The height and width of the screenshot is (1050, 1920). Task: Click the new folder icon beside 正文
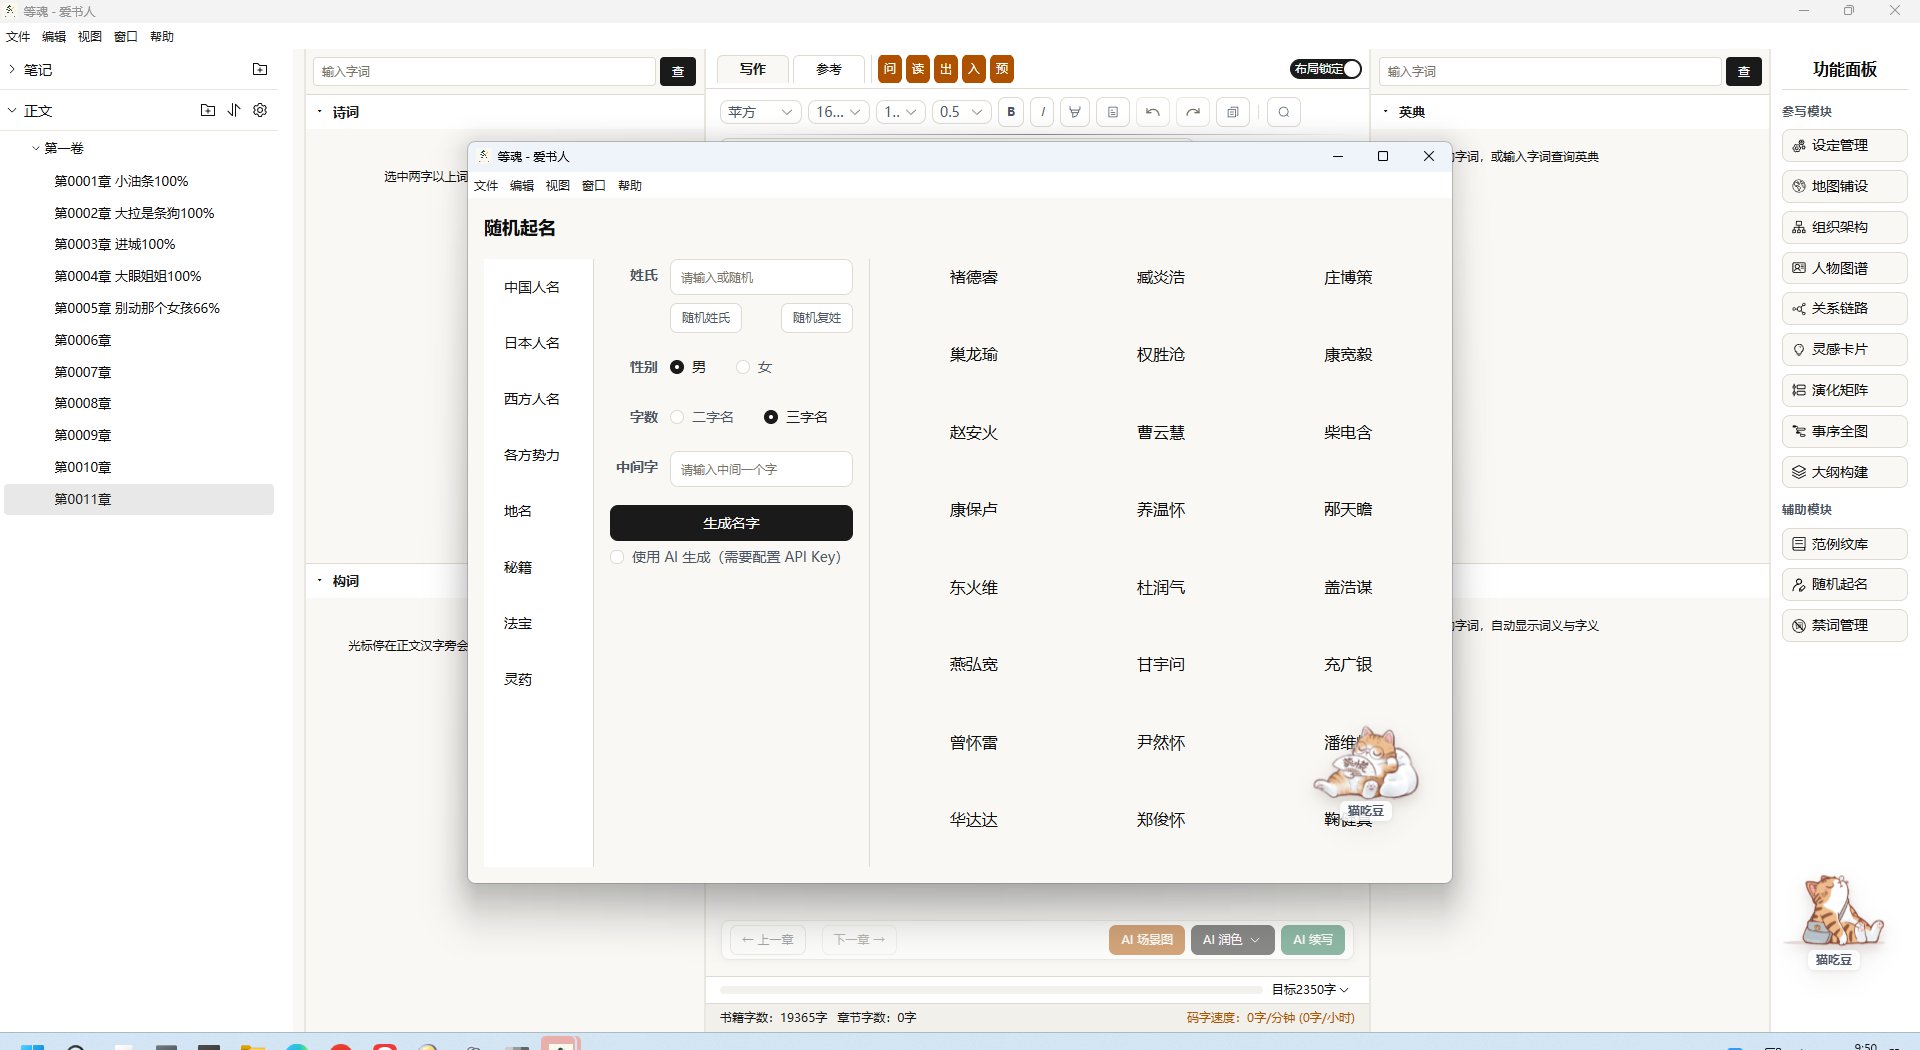pos(207,110)
